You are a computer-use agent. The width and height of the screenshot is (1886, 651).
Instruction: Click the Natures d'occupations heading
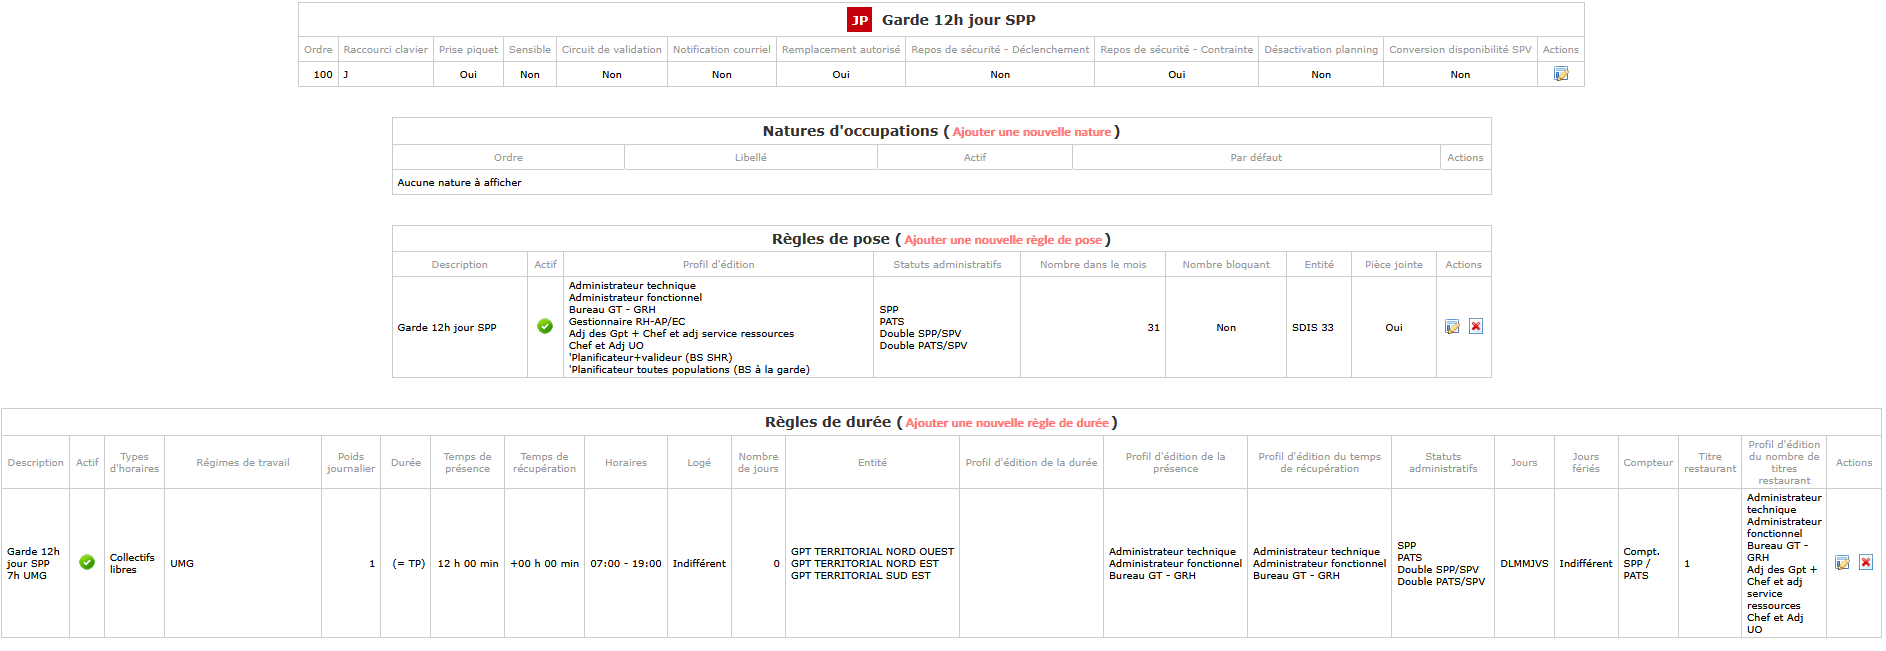(850, 131)
